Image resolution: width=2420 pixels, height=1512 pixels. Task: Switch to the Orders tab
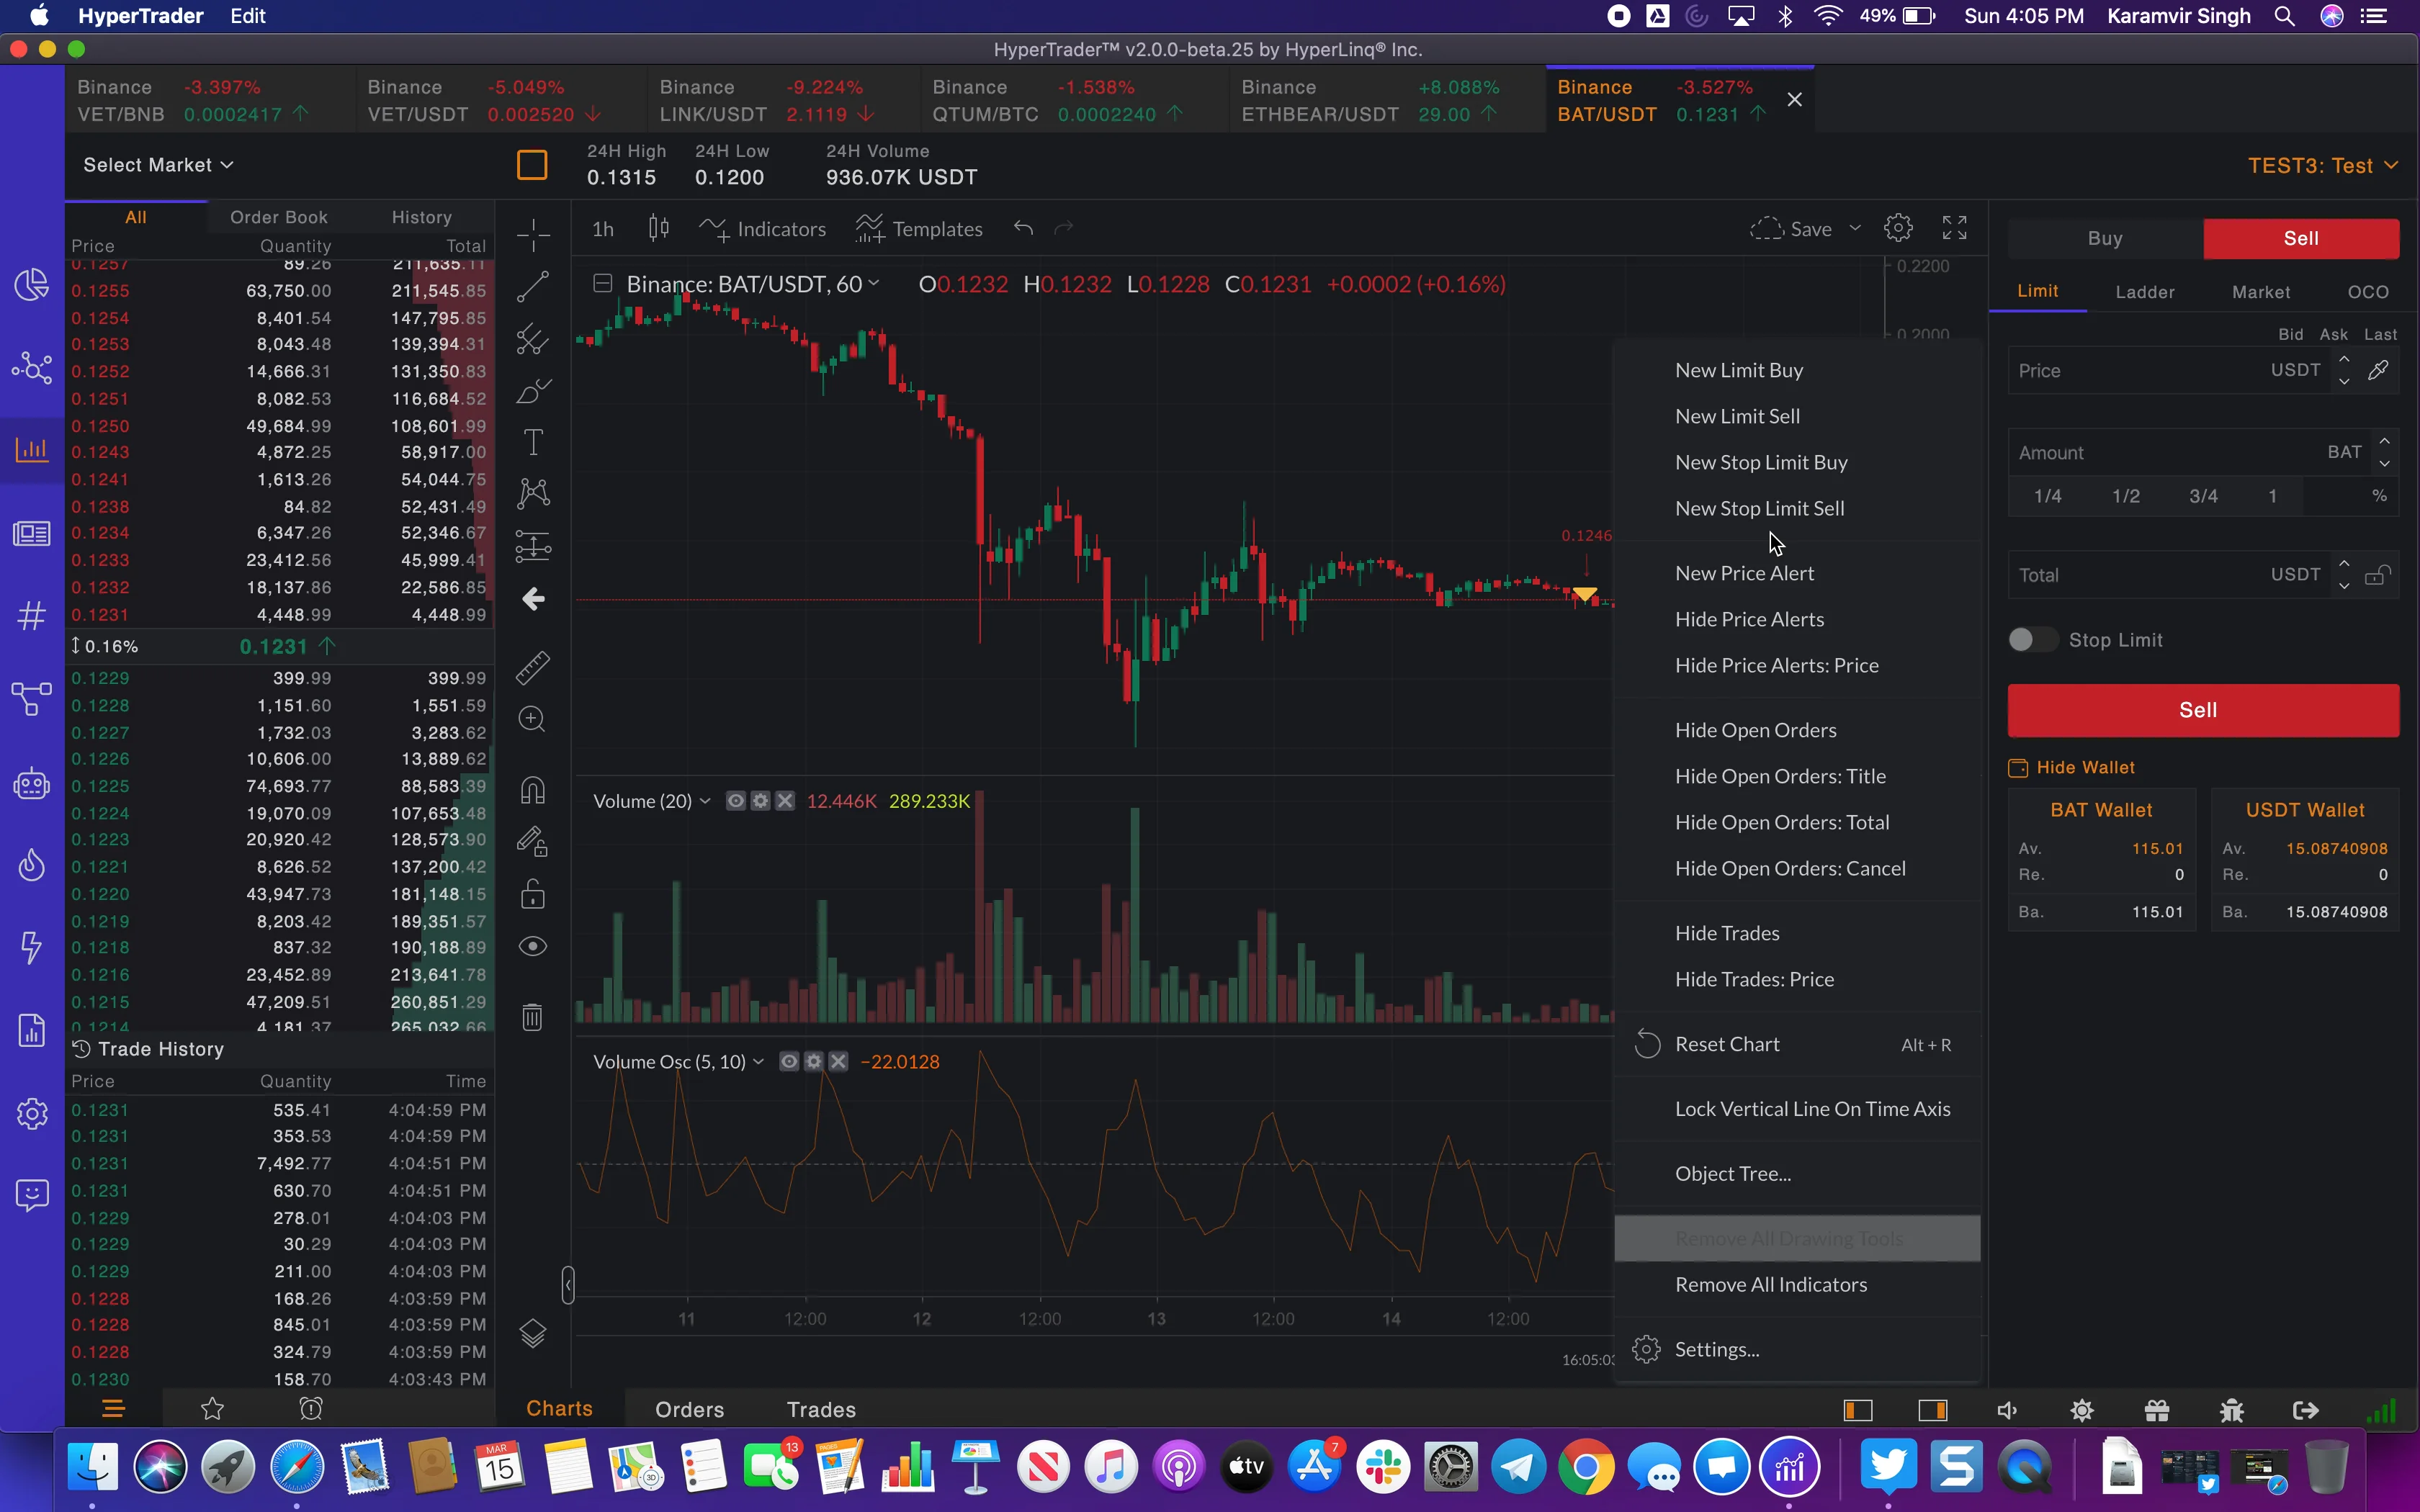(x=689, y=1409)
